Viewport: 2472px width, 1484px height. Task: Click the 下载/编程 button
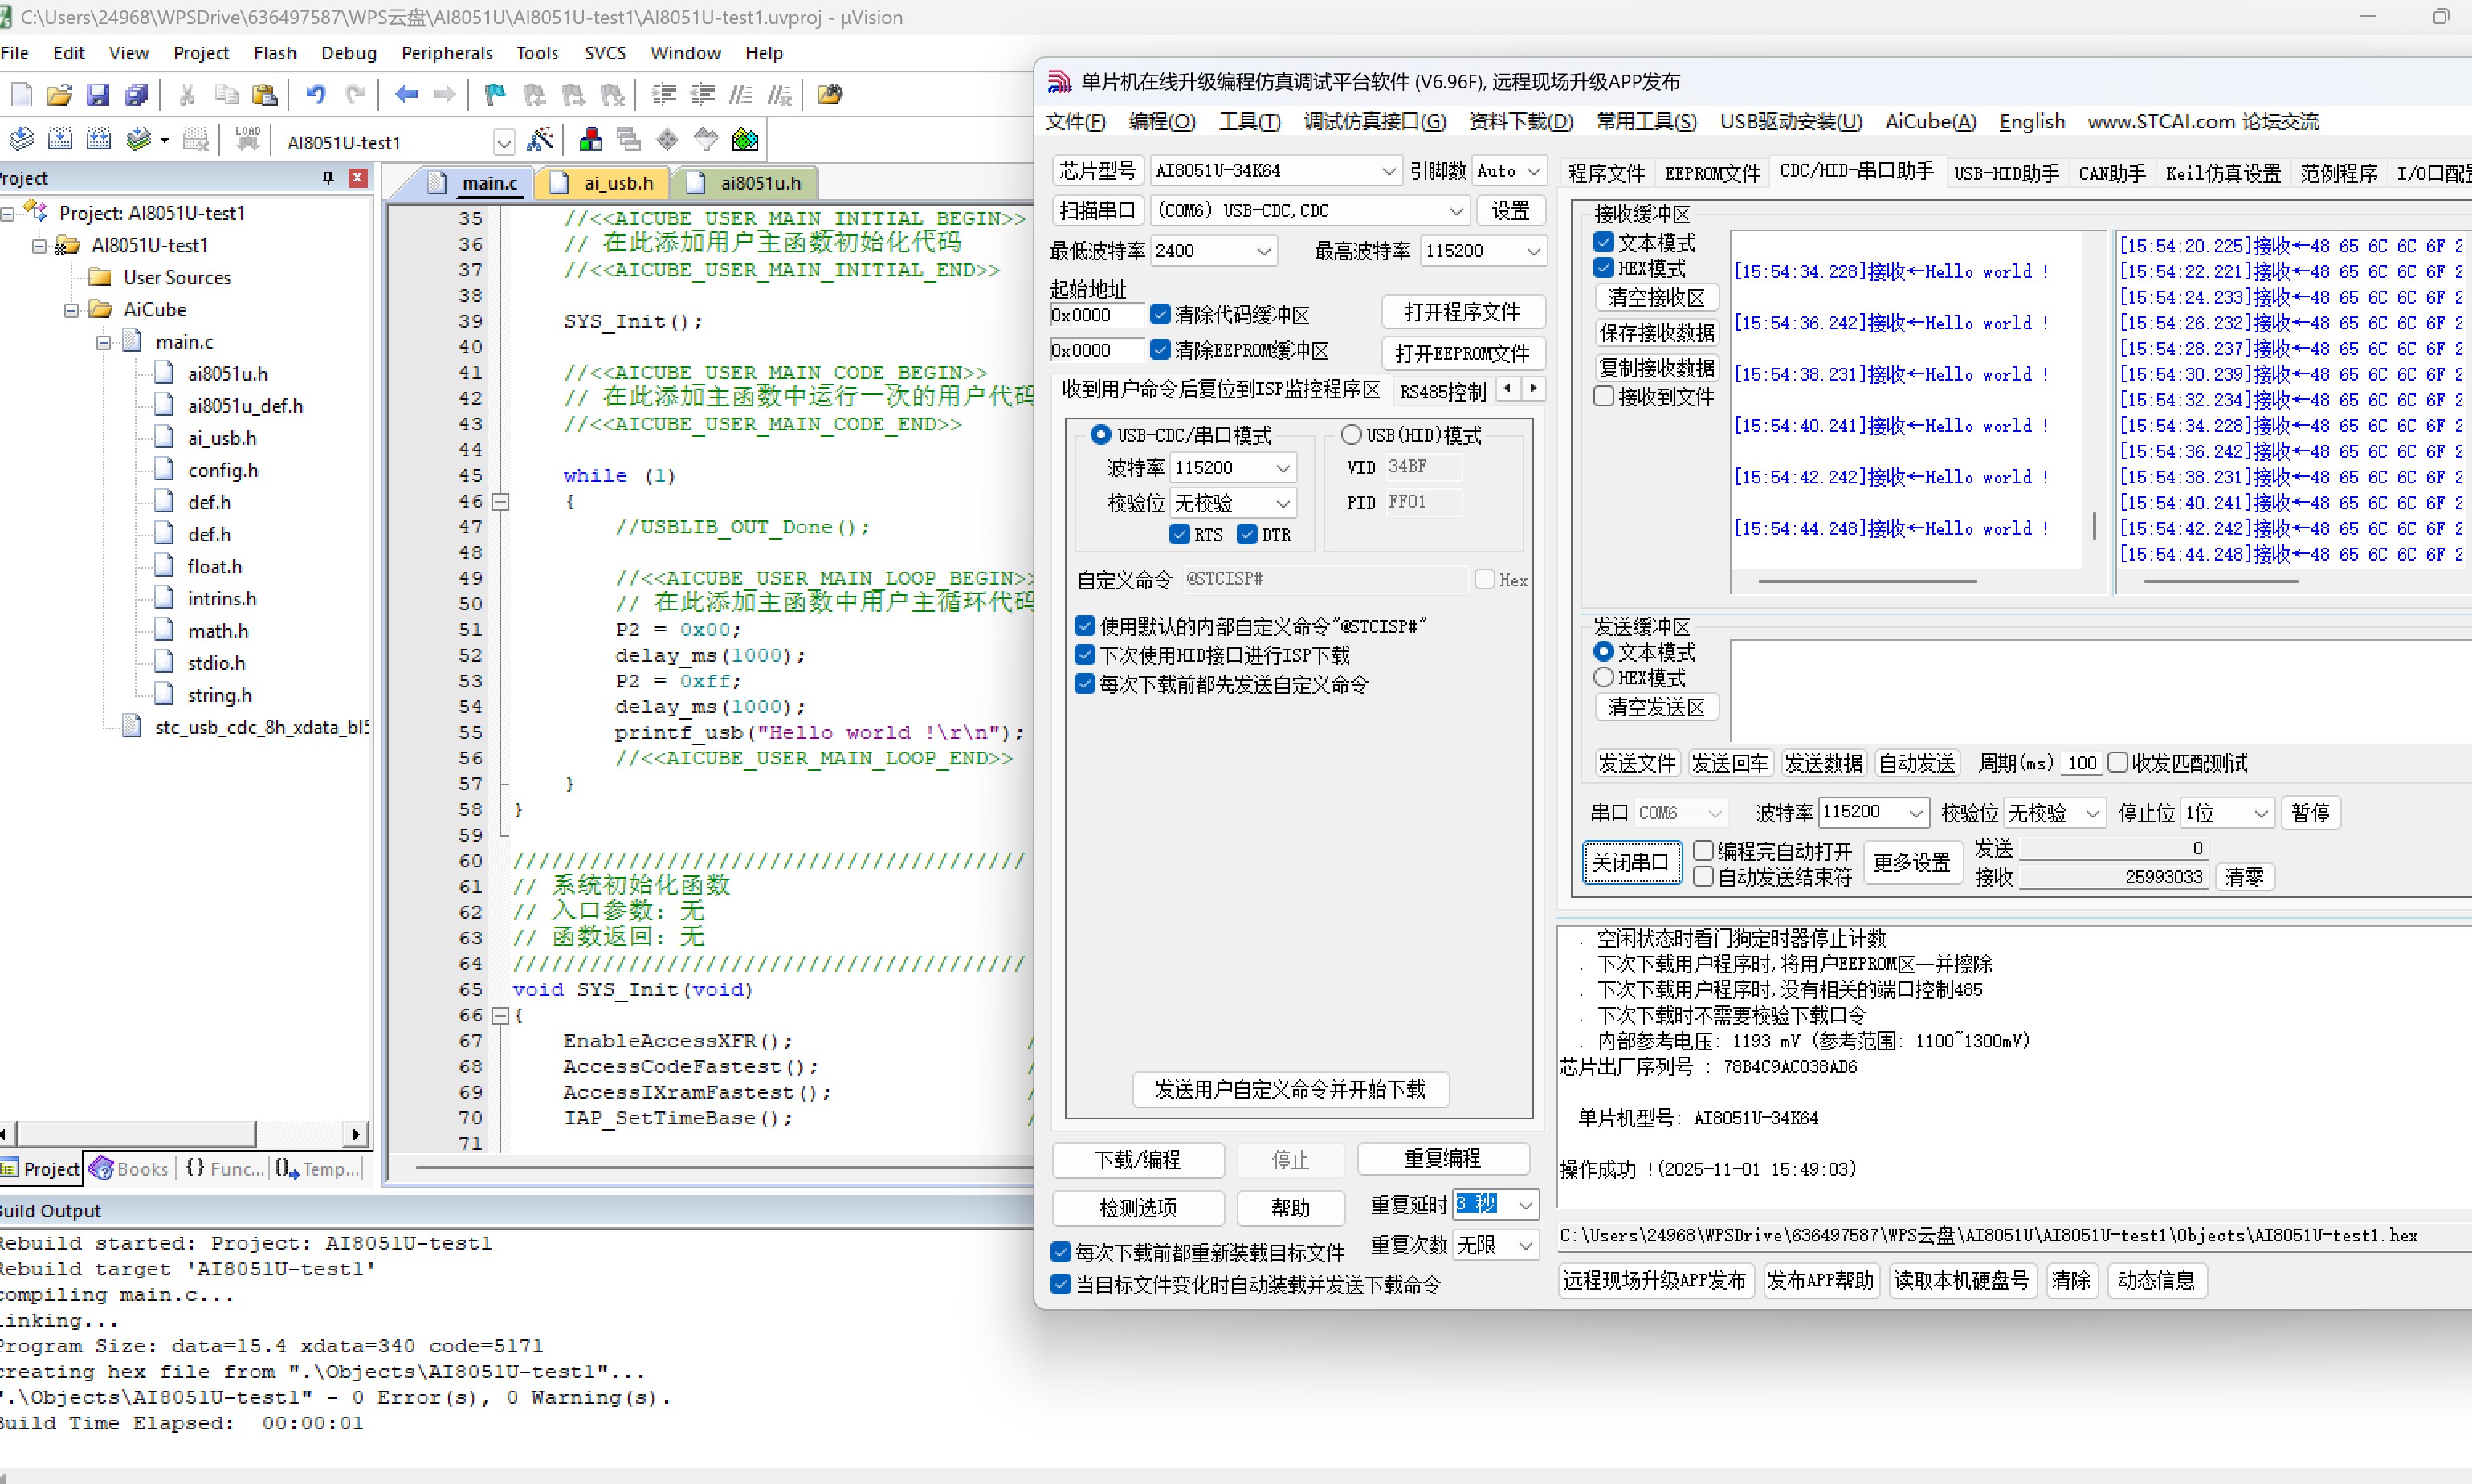pos(1138,1160)
